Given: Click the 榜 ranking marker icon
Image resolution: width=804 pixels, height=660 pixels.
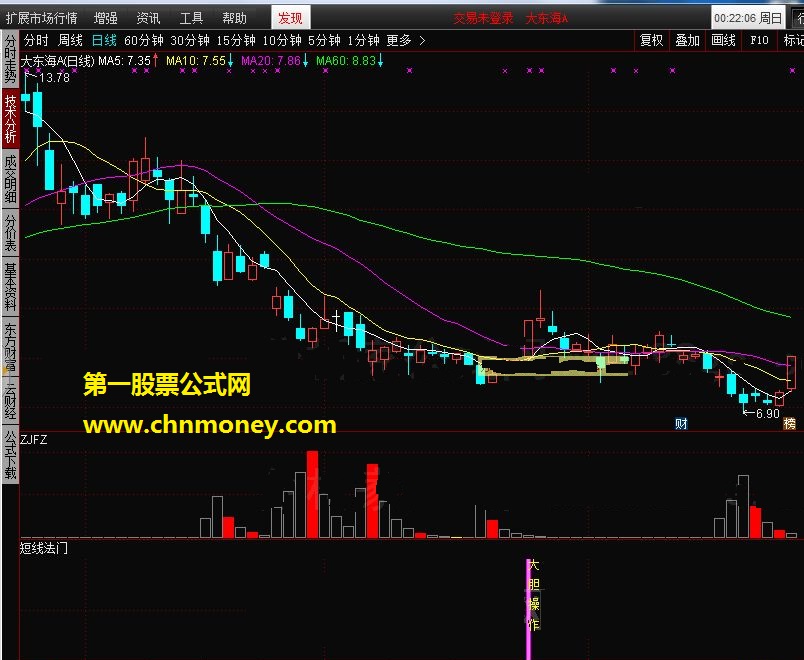Looking at the screenshot, I should pyautogui.click(x=790, y=424).
